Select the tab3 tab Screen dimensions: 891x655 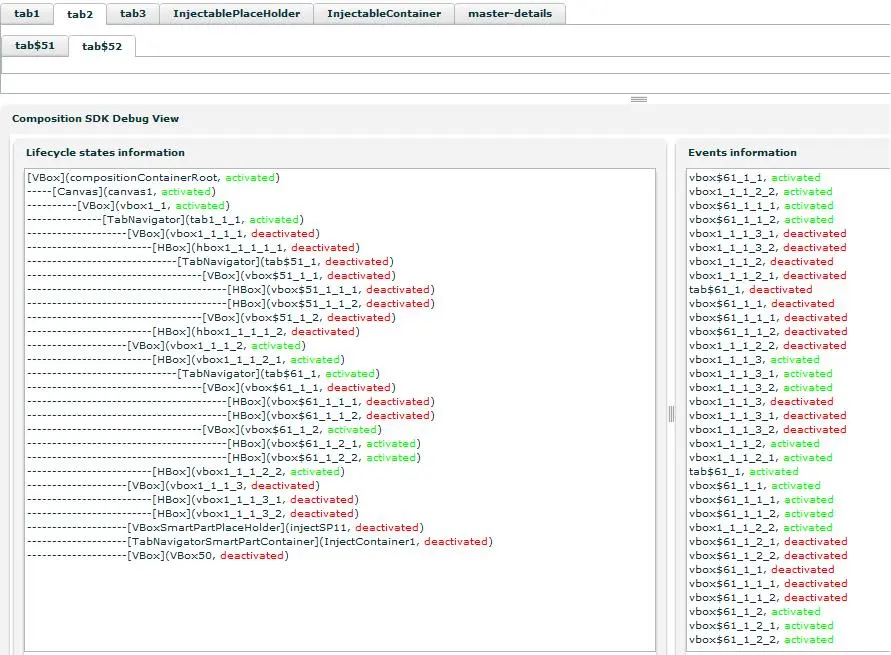[x=133, y=14]
